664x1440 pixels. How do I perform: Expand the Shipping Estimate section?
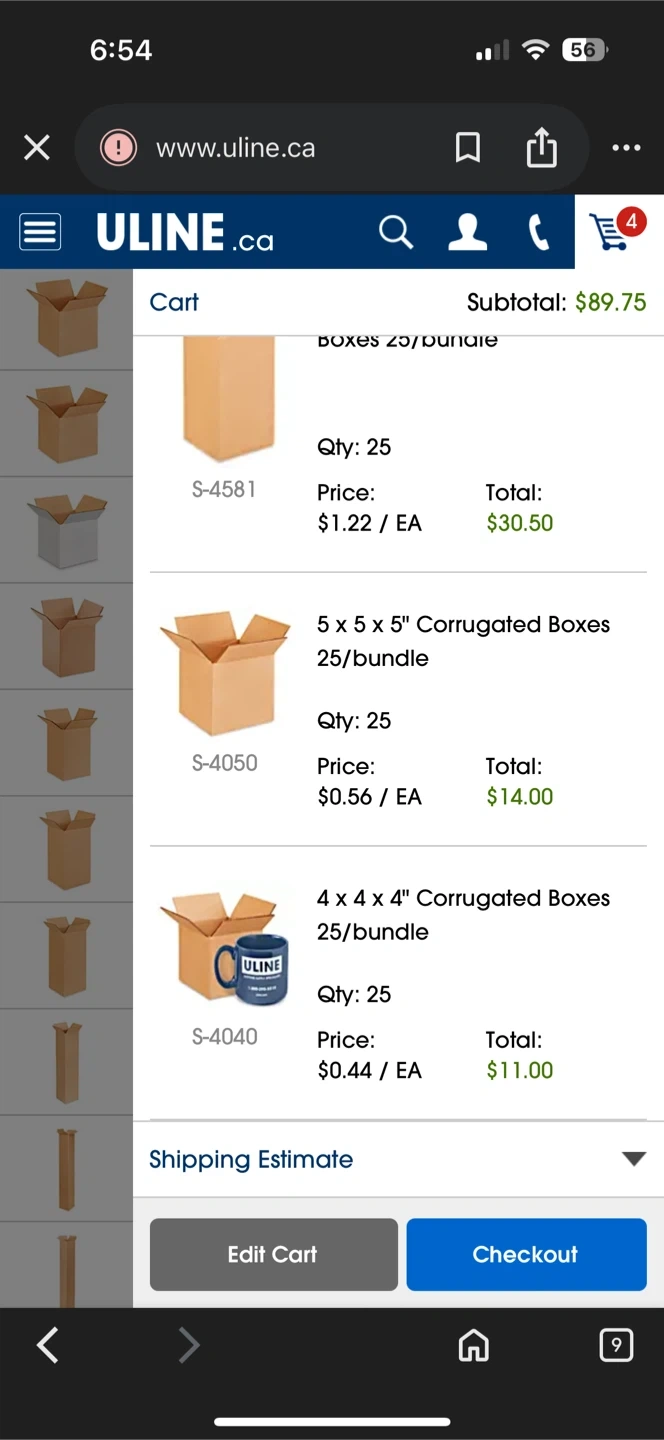tap(251, 1159)
